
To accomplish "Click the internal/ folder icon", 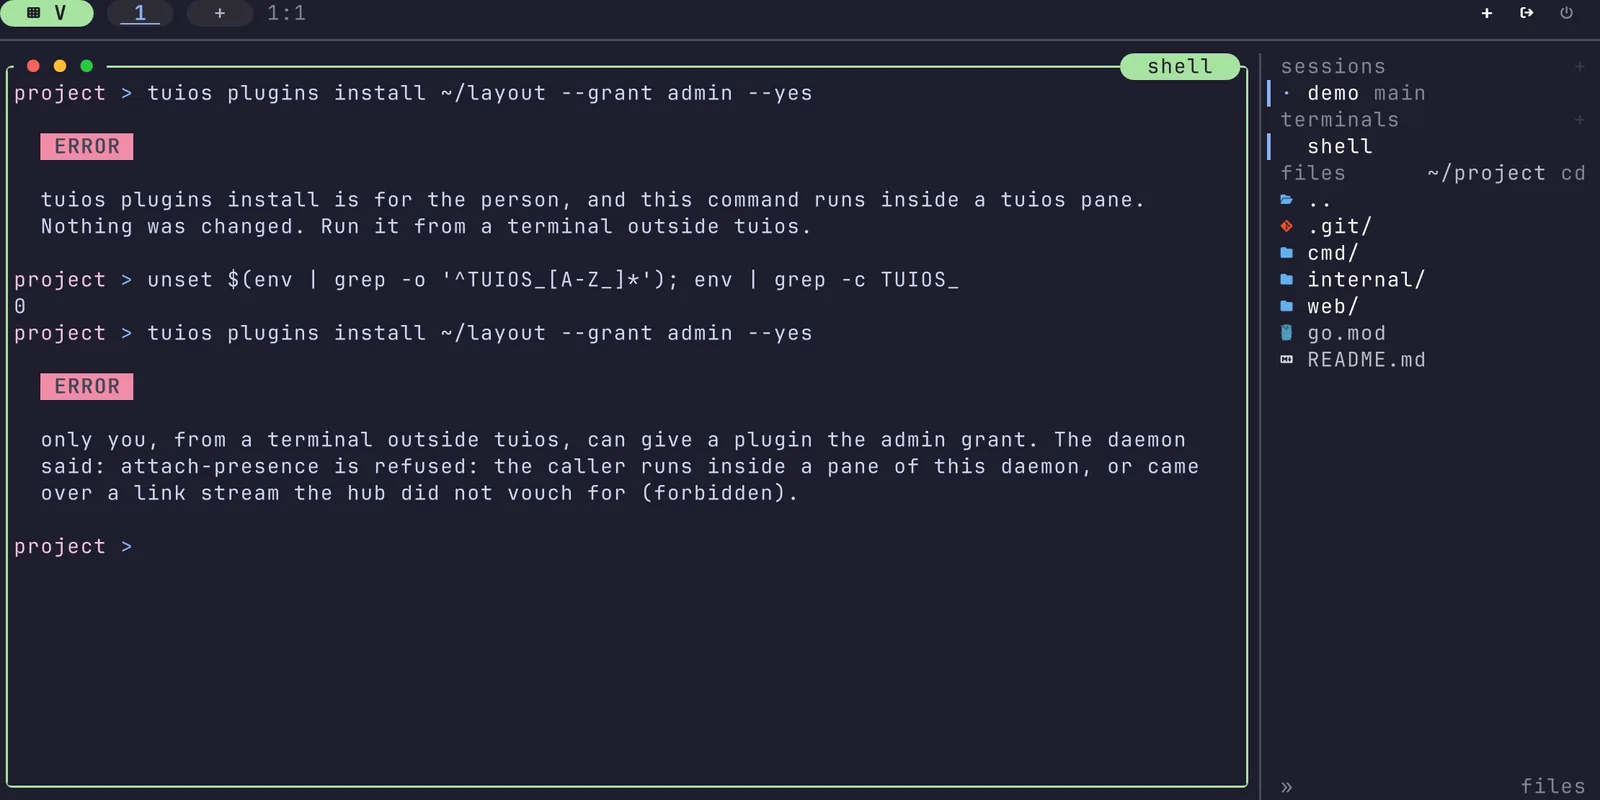I will pos(1287,280).
